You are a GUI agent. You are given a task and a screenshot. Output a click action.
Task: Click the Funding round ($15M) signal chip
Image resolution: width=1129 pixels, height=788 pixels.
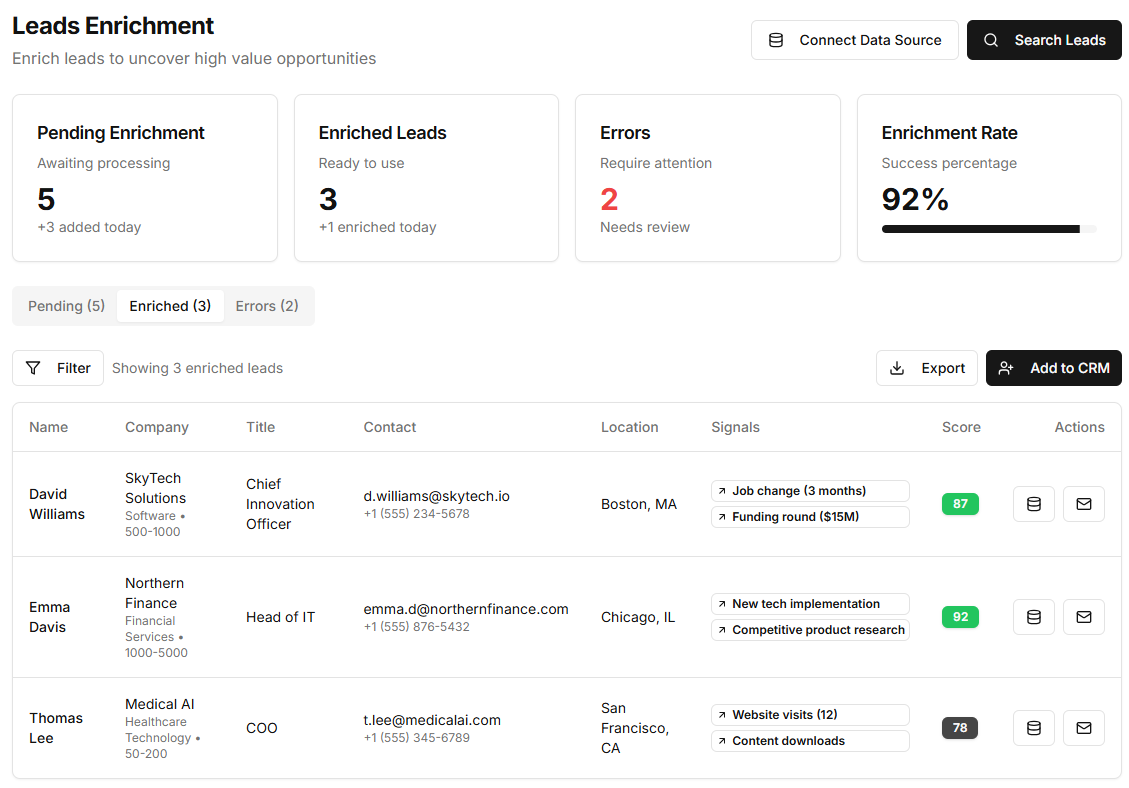810,517
